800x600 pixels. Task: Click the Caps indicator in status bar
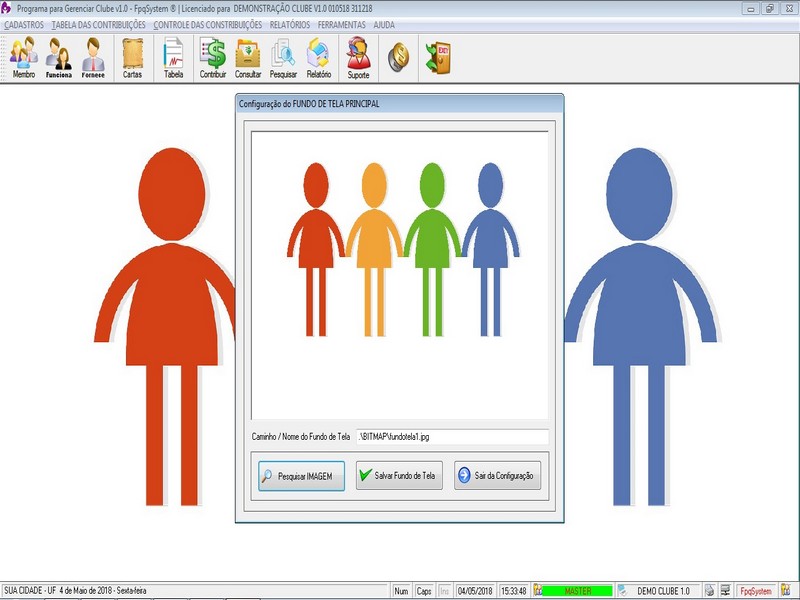424,591
